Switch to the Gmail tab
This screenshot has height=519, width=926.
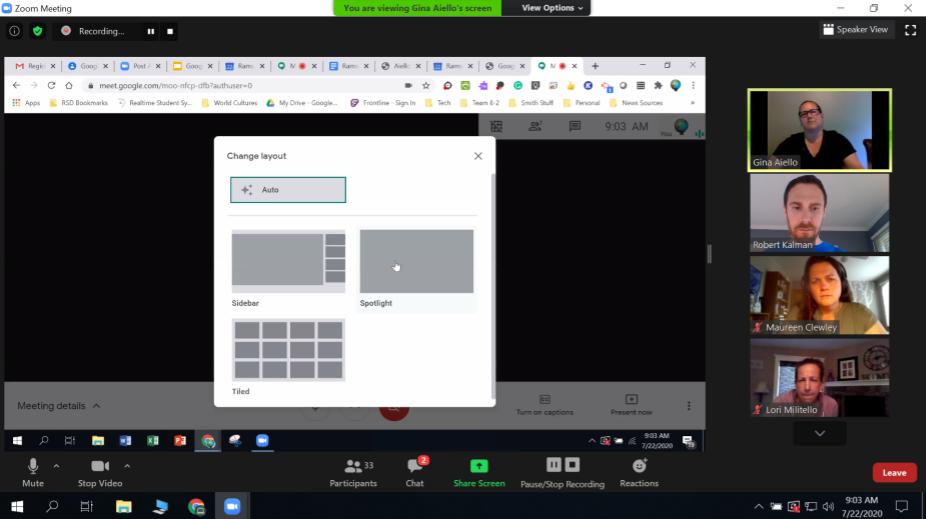click(x=34, y=66)
